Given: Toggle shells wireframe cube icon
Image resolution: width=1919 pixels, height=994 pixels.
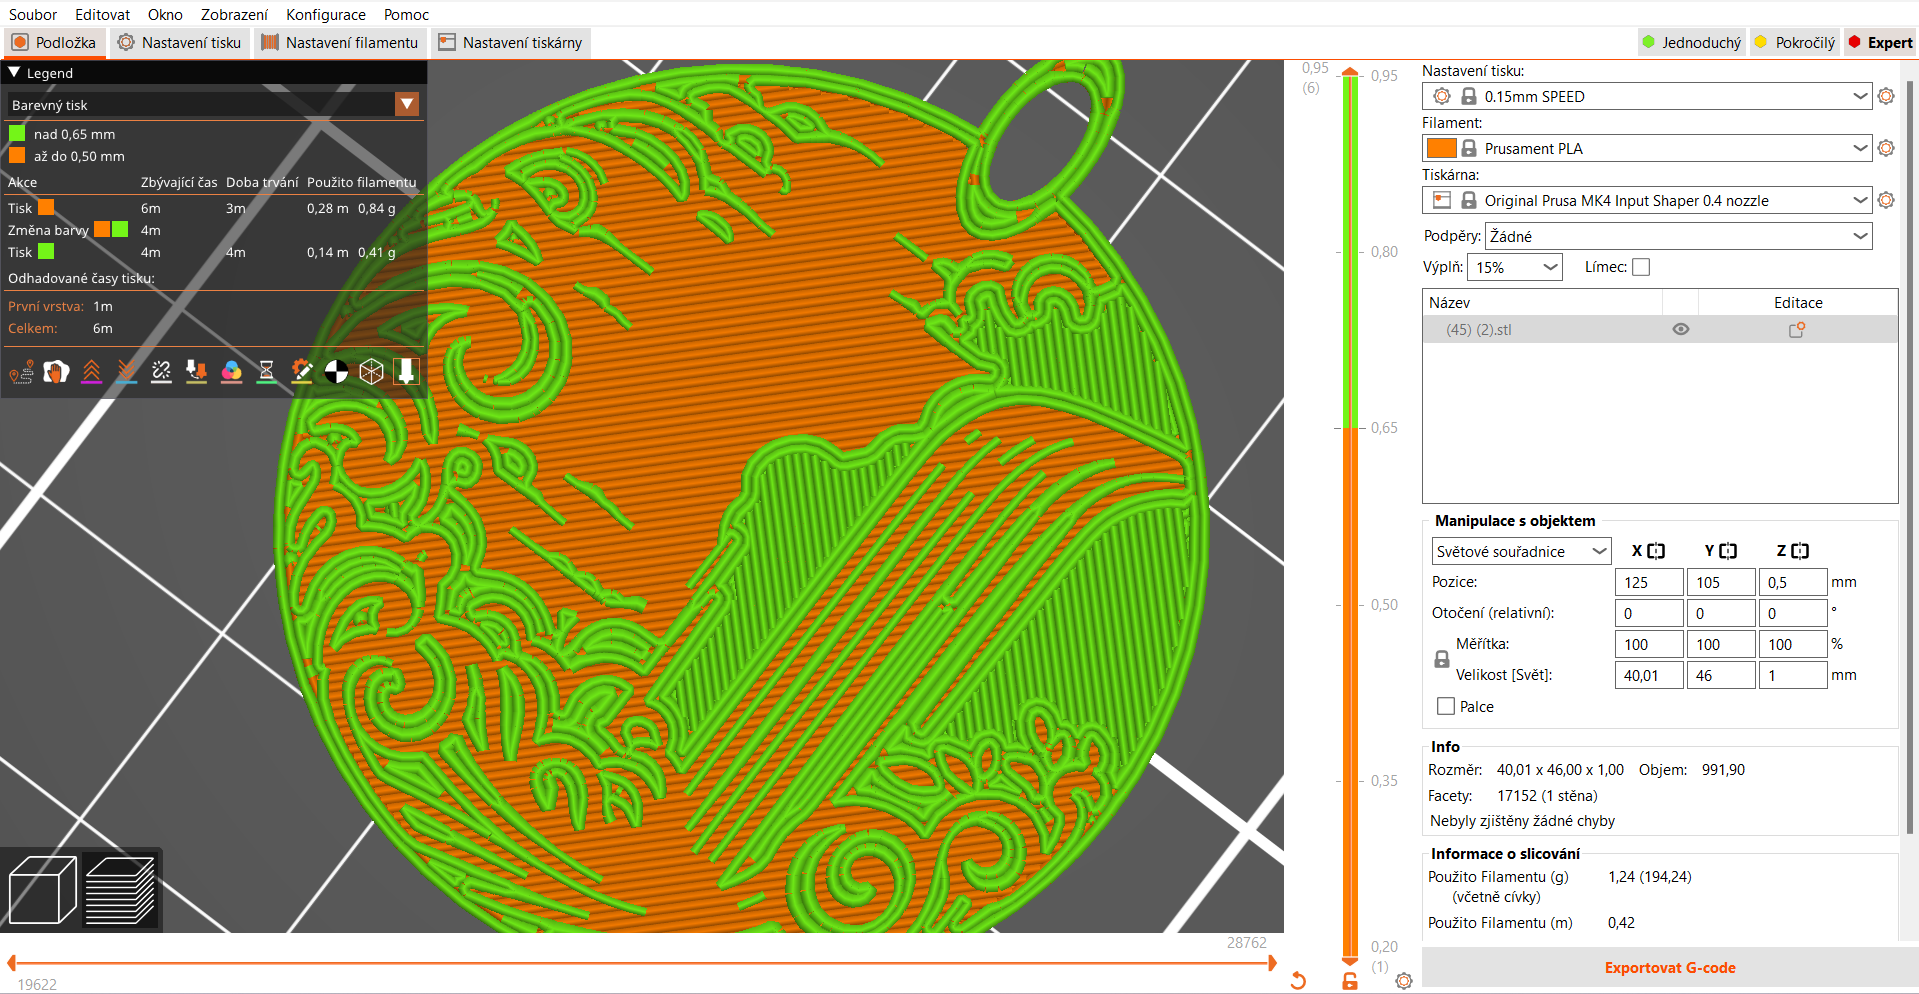Looking at the screenshot, I should point(371,372).
